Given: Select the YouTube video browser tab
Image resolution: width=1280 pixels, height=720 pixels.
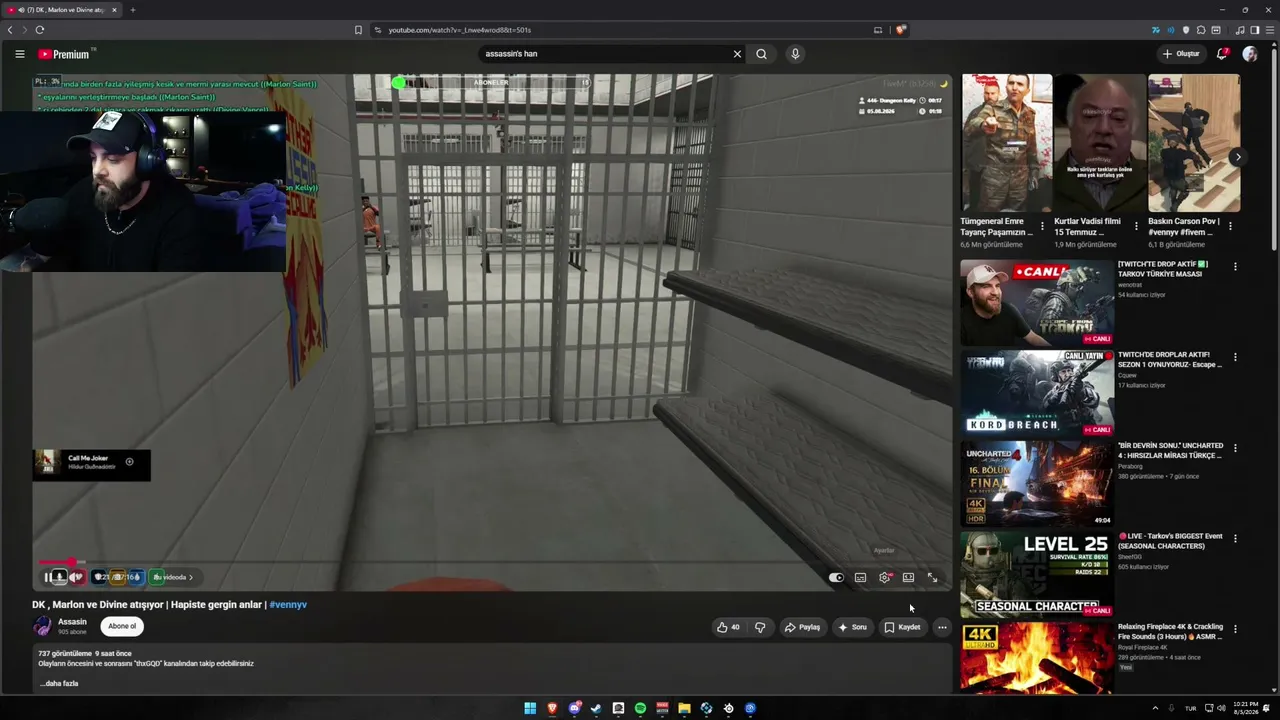Looking at the screenshot, I should coord(62,10).
